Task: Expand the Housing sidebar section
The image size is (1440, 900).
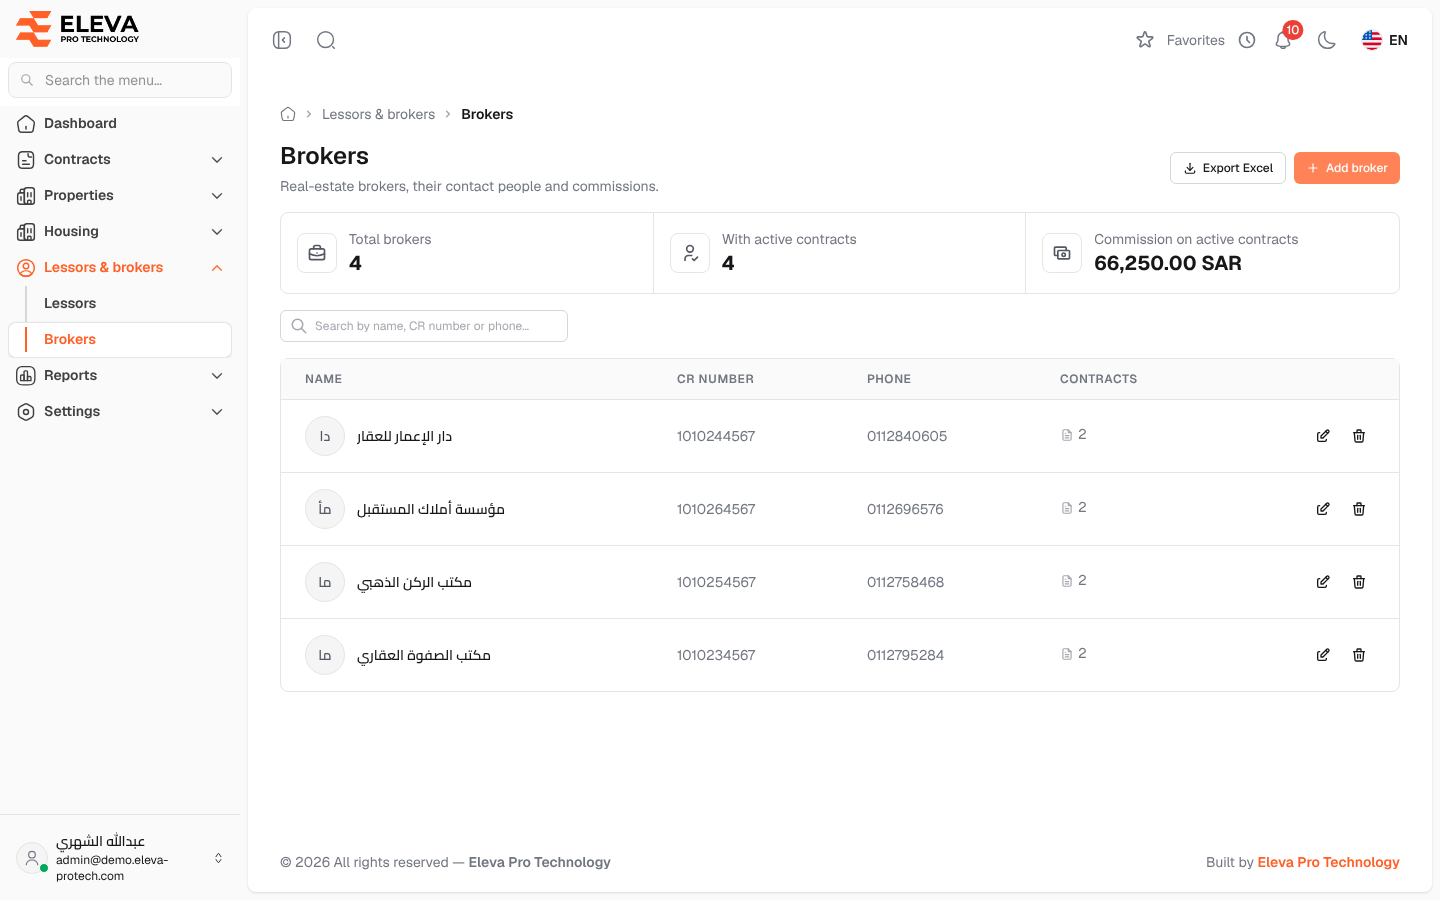Action: click(x=120, y=231)
